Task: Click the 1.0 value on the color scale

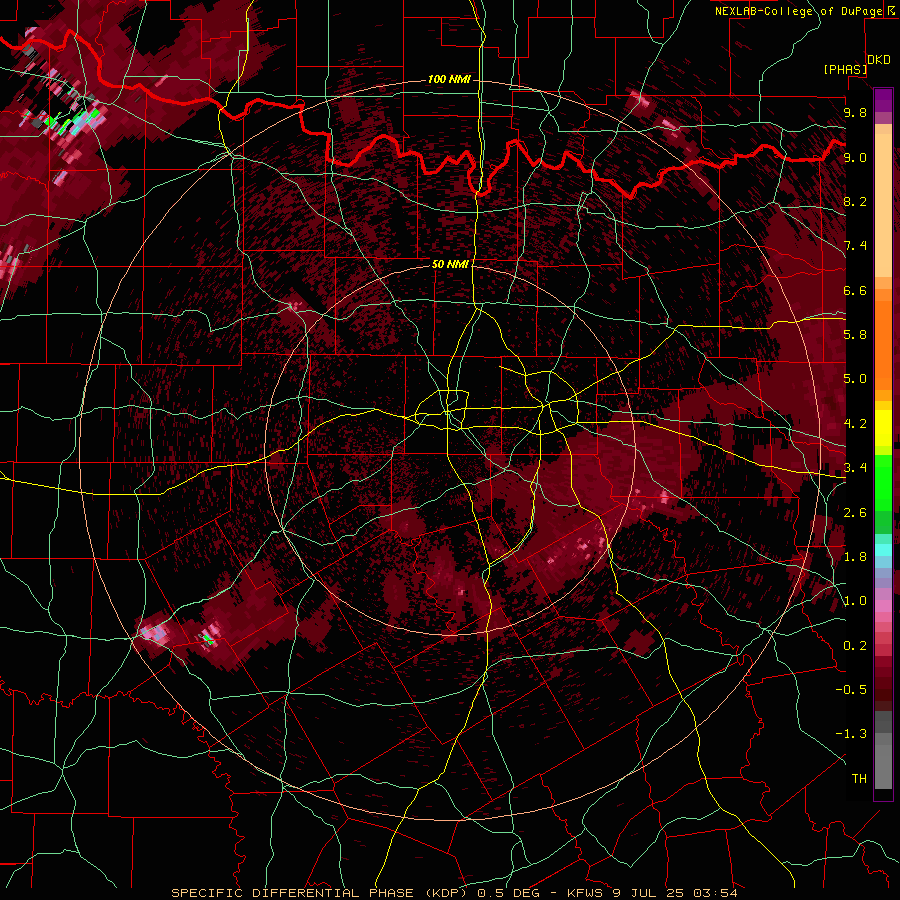Action: point(855,601)
